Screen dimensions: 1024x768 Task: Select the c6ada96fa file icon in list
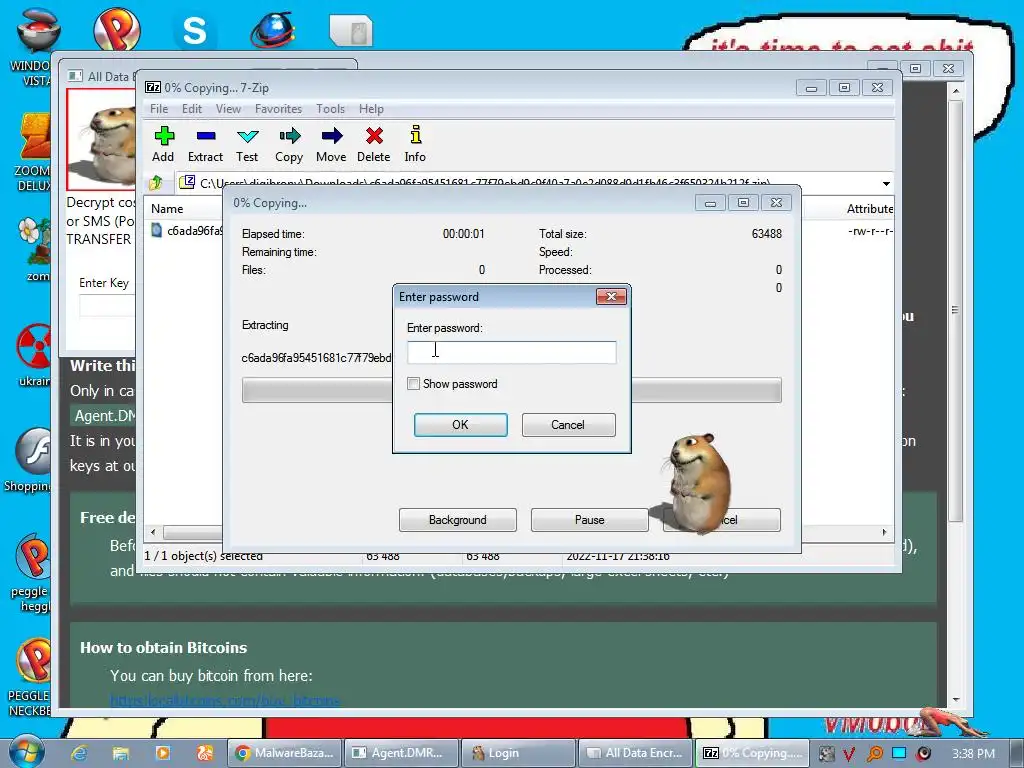tap(157, 230)
